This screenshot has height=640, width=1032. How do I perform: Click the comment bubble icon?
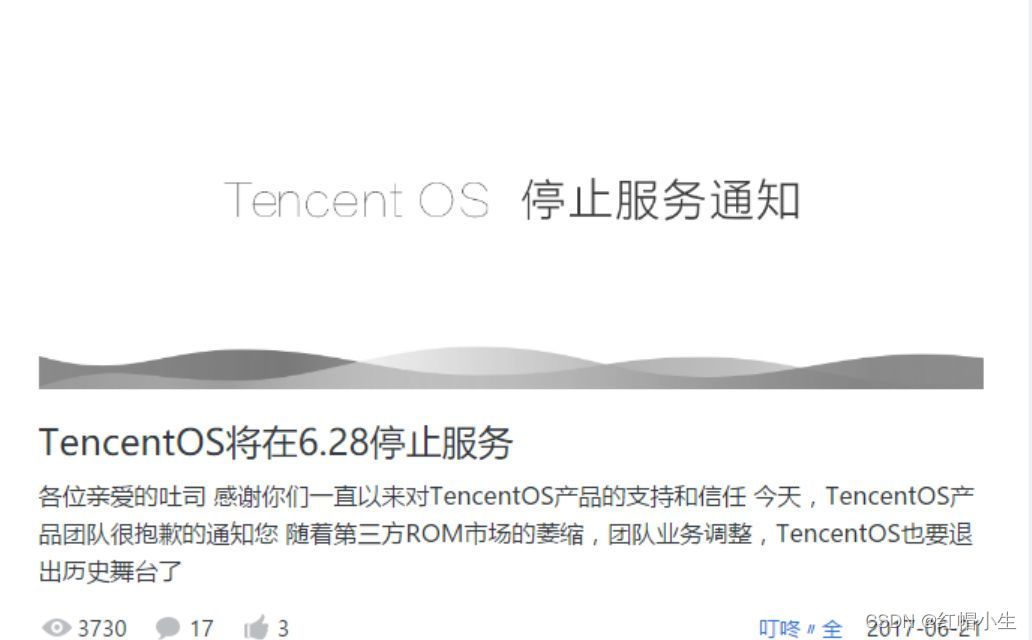pos(167,627)
